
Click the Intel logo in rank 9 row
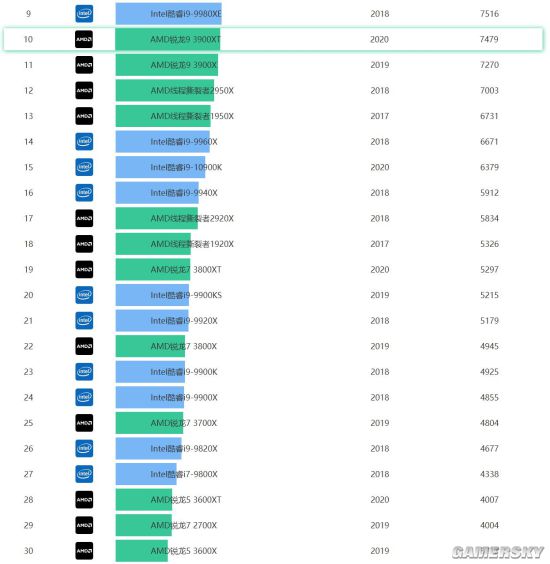coord(84,14)
